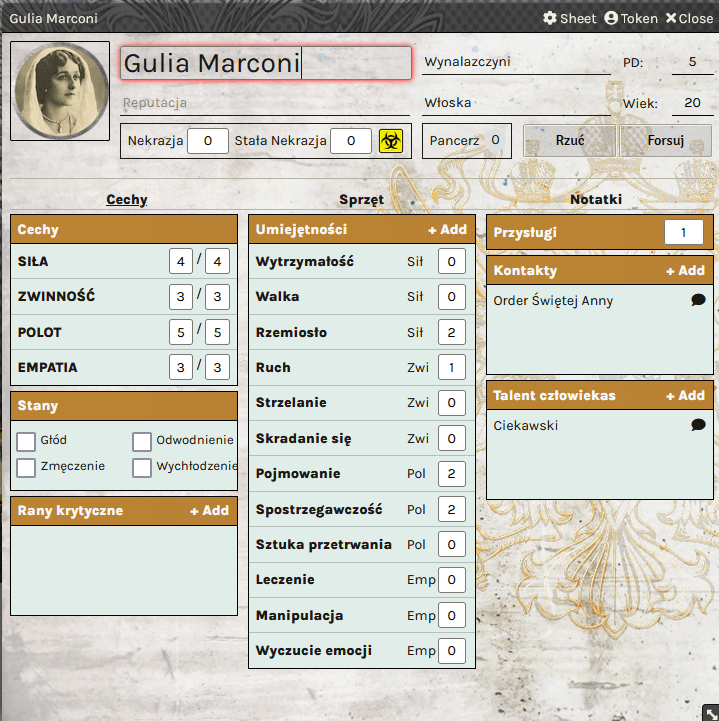719x721 pixels.
Task: Enable the Odwodnienie checkbox
Action: click(x=142, y=441)
